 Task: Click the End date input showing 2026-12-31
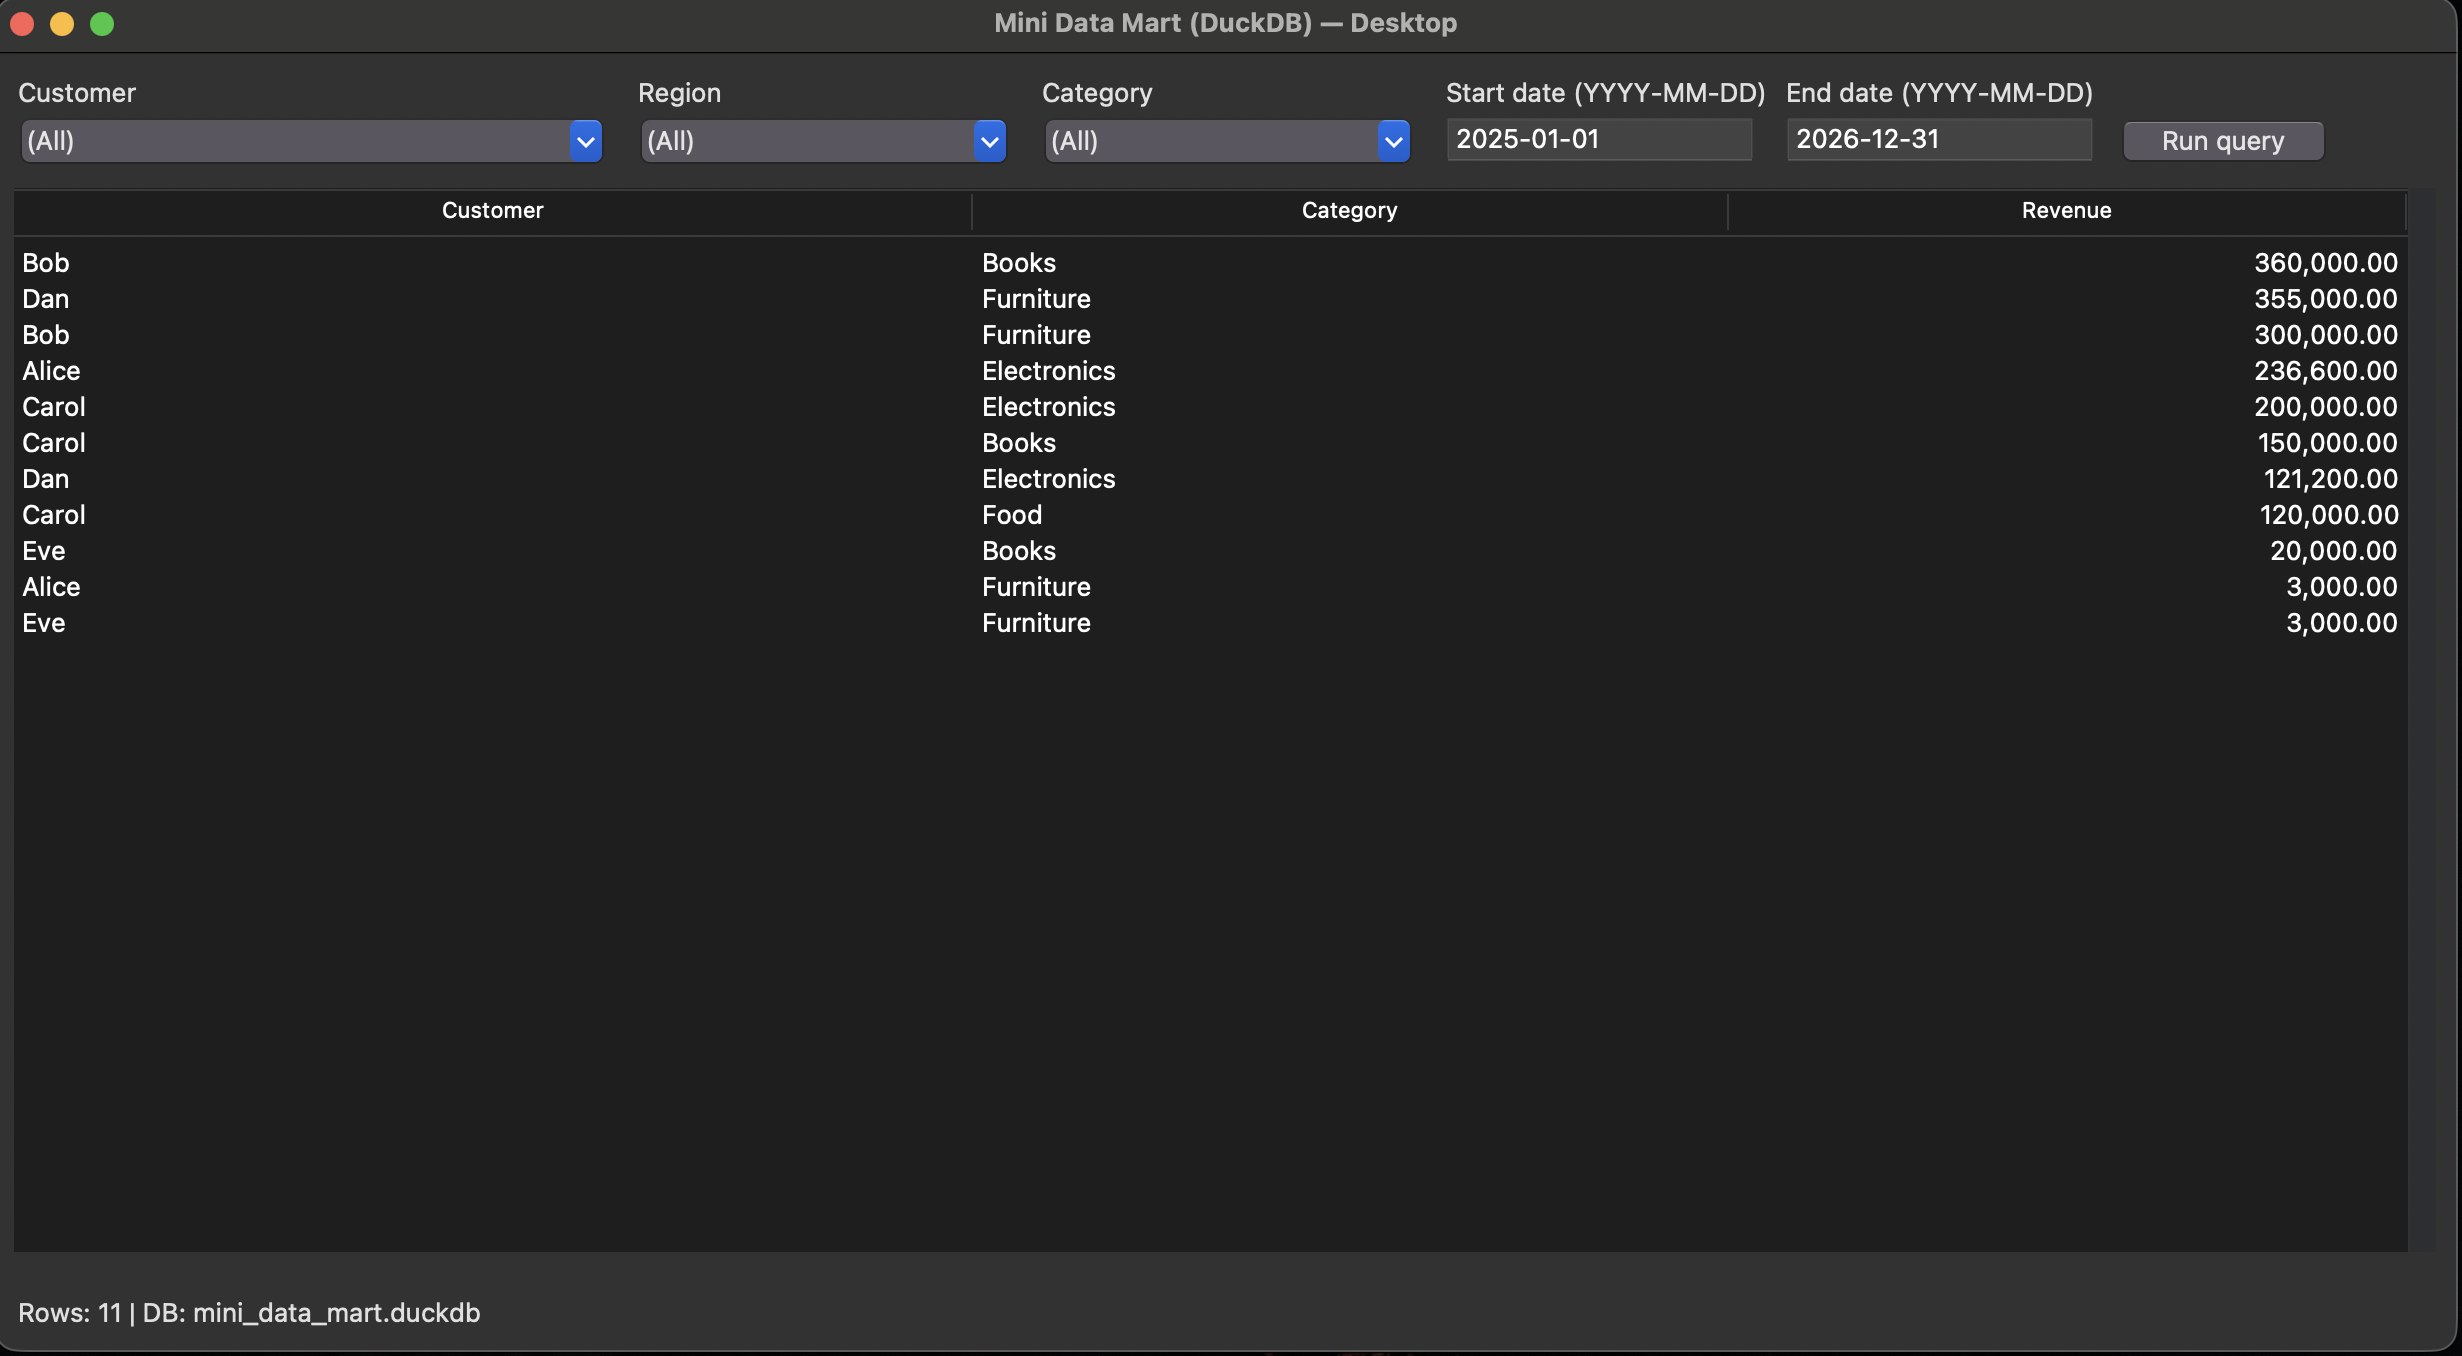(x=1937, y=139)
